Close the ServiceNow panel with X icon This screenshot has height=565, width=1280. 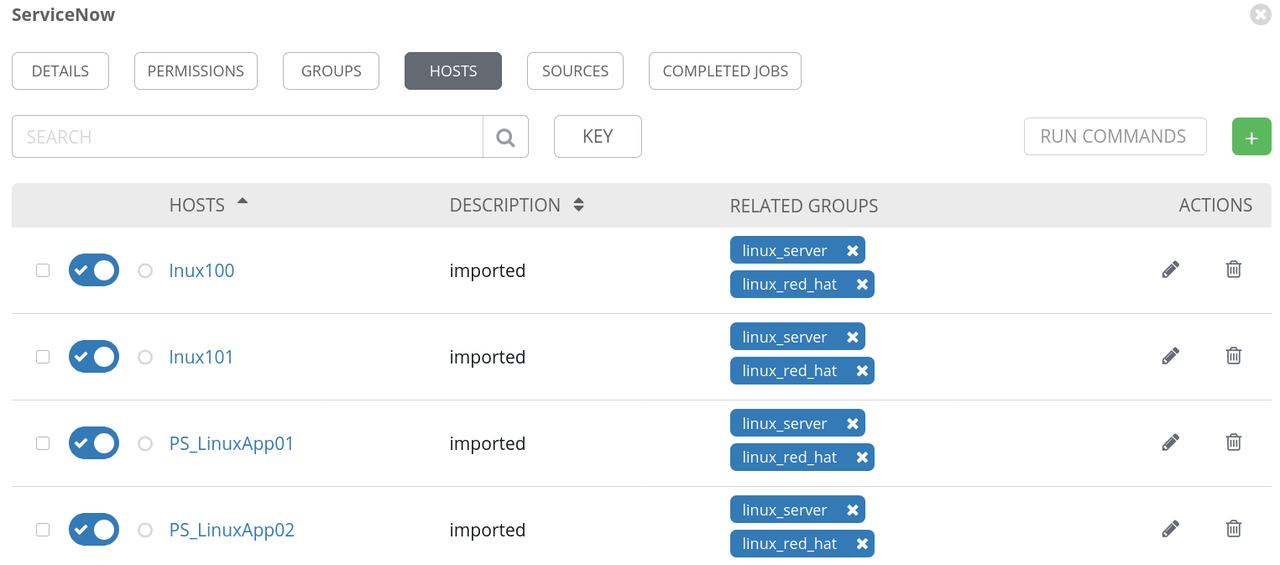[1260, 15]
